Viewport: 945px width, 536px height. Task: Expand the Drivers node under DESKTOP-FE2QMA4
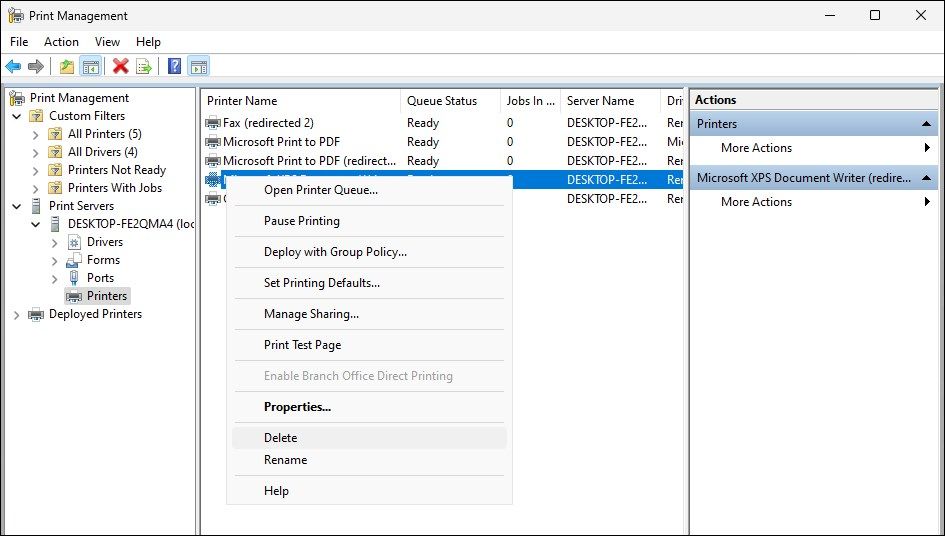click(x=54, y=242)
